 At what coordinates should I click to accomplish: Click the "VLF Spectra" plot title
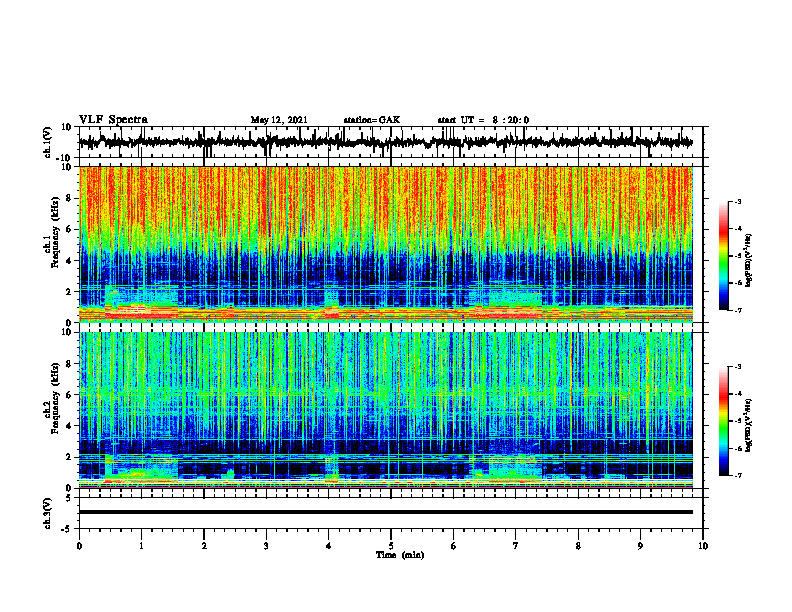point(113,120)
